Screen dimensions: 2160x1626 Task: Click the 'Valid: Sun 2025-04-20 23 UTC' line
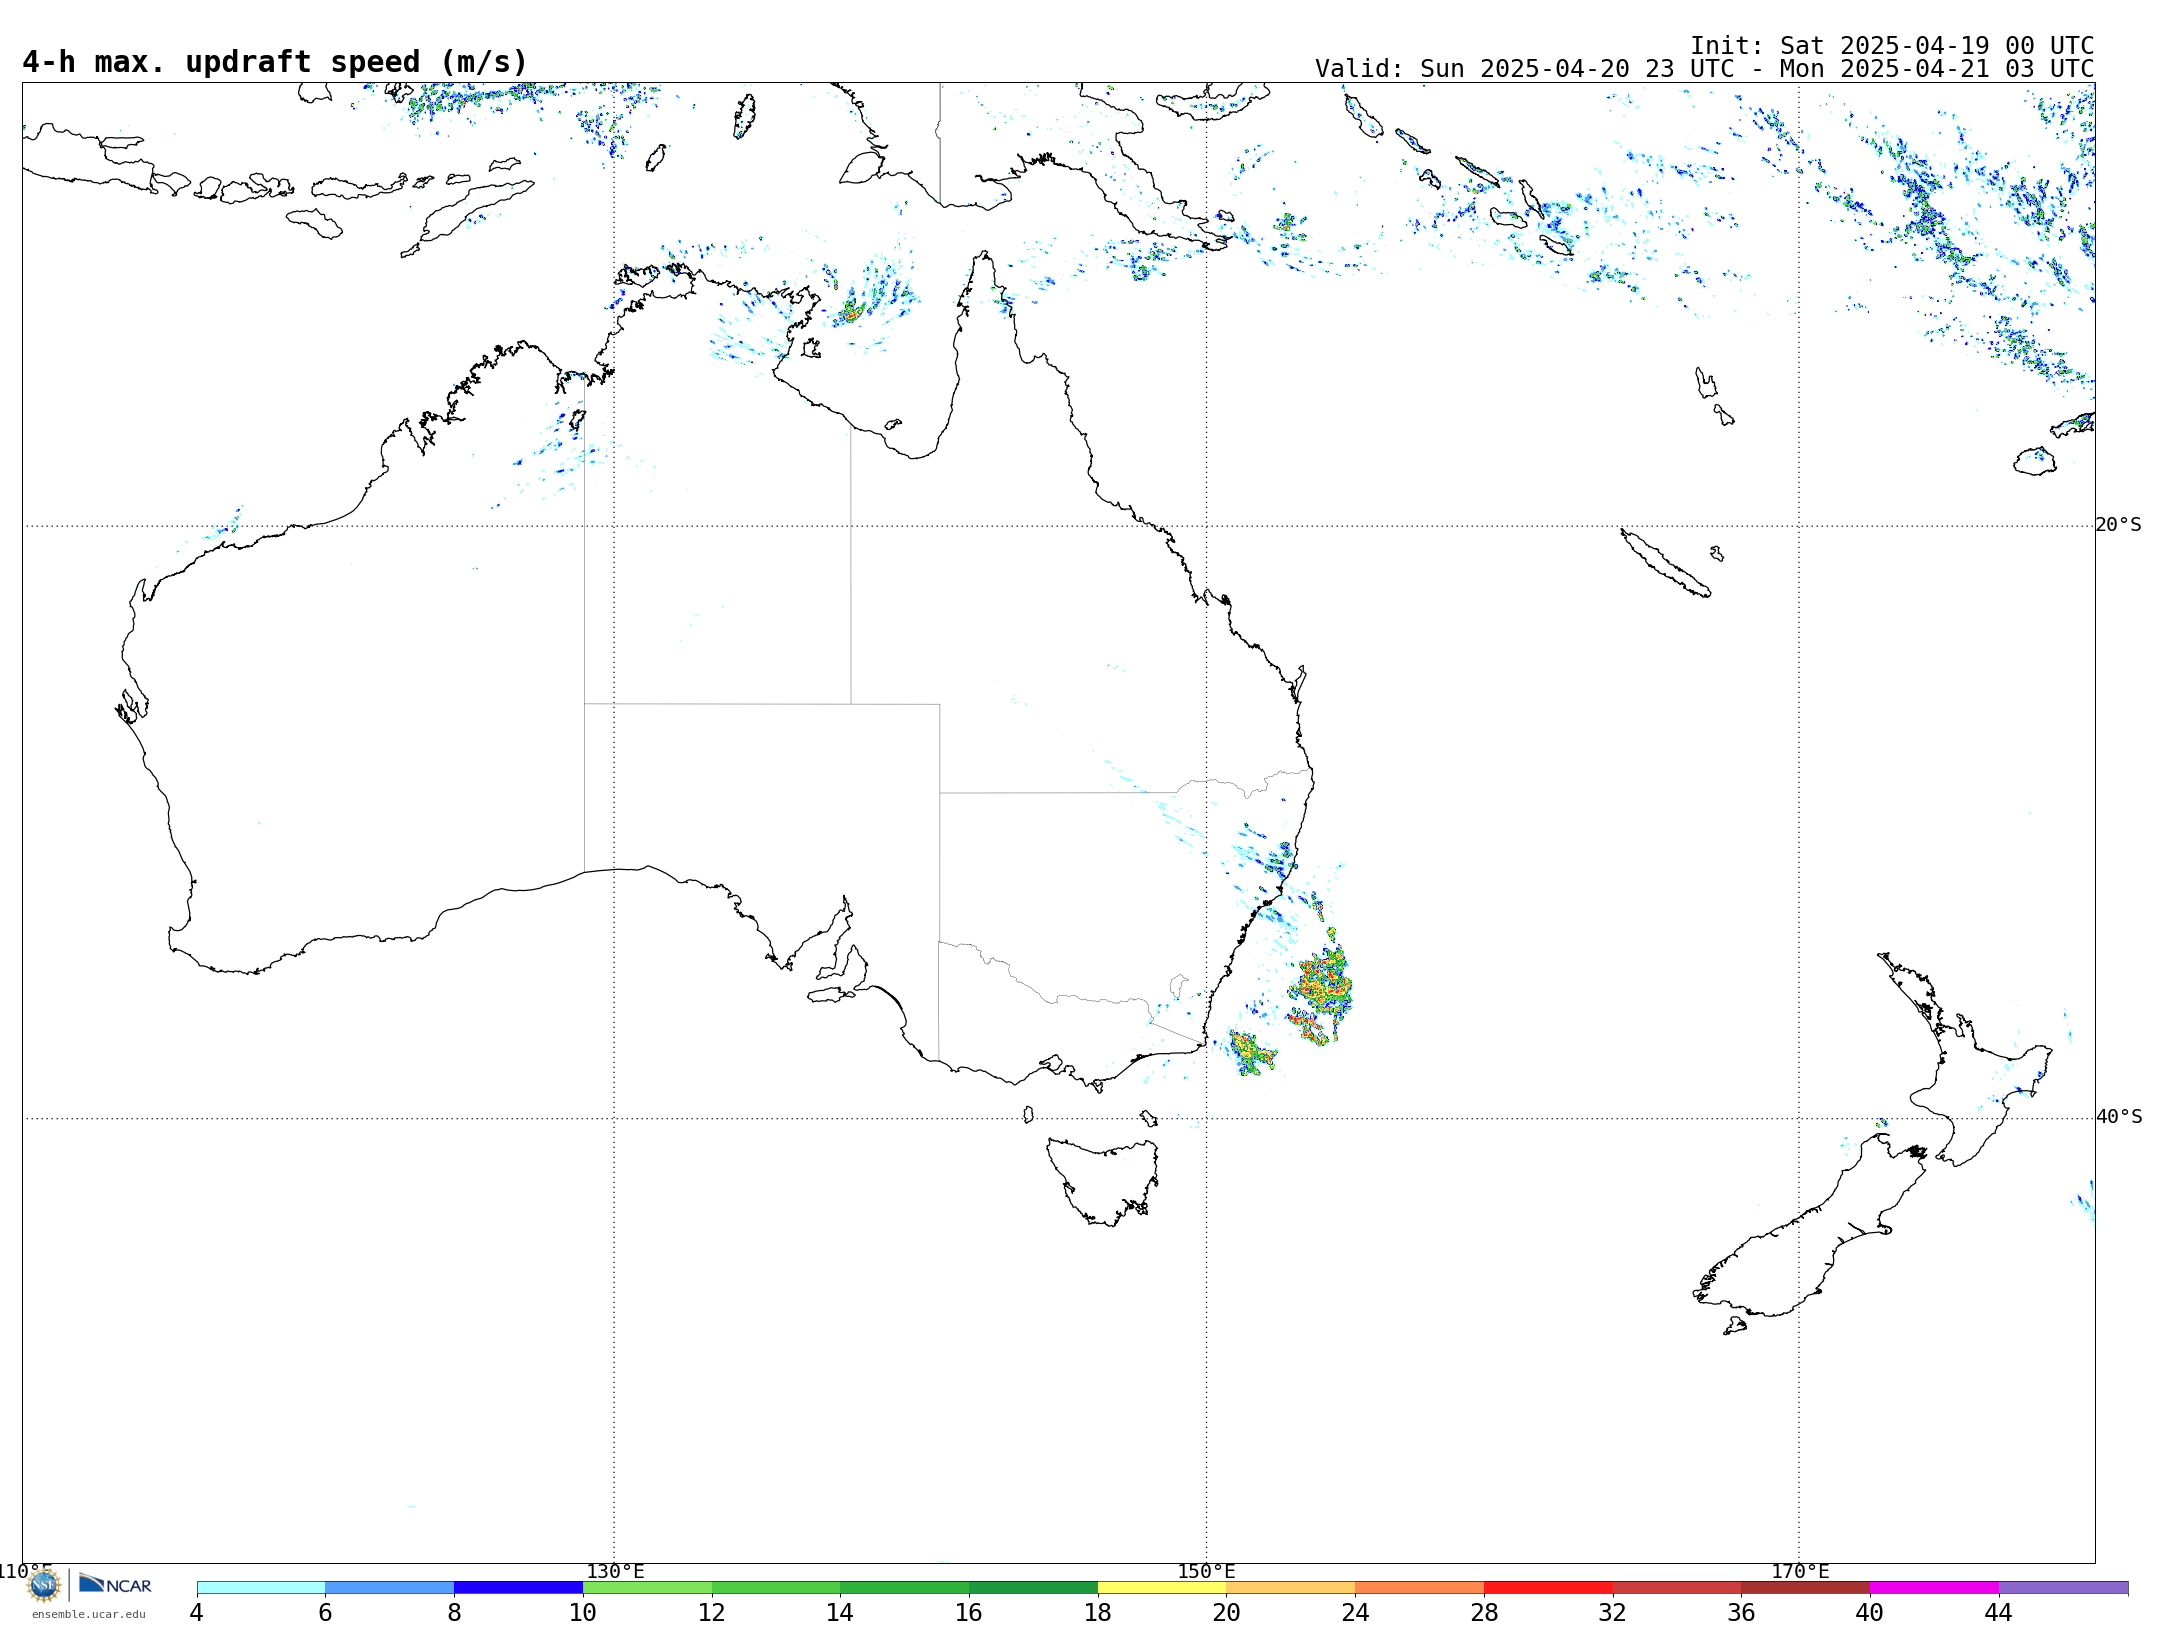[x=1704, y=69]
